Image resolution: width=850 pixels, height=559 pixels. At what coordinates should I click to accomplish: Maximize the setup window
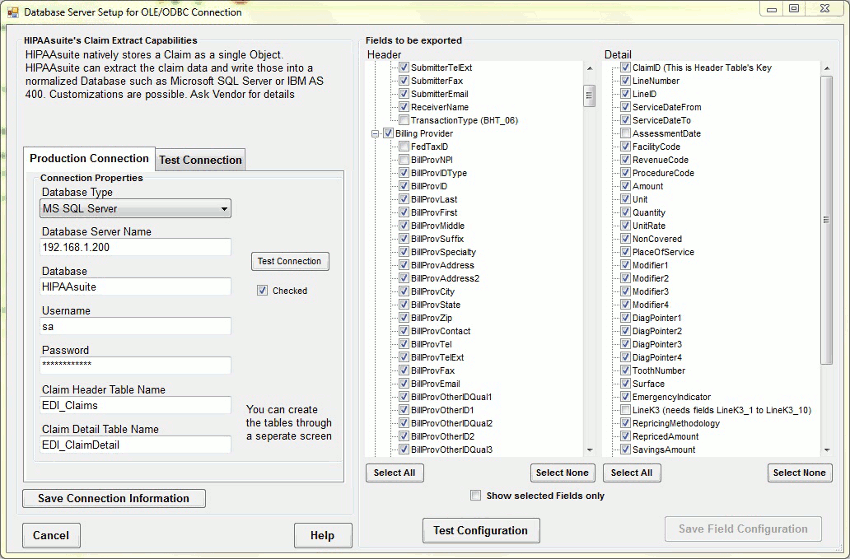(793, 9)
